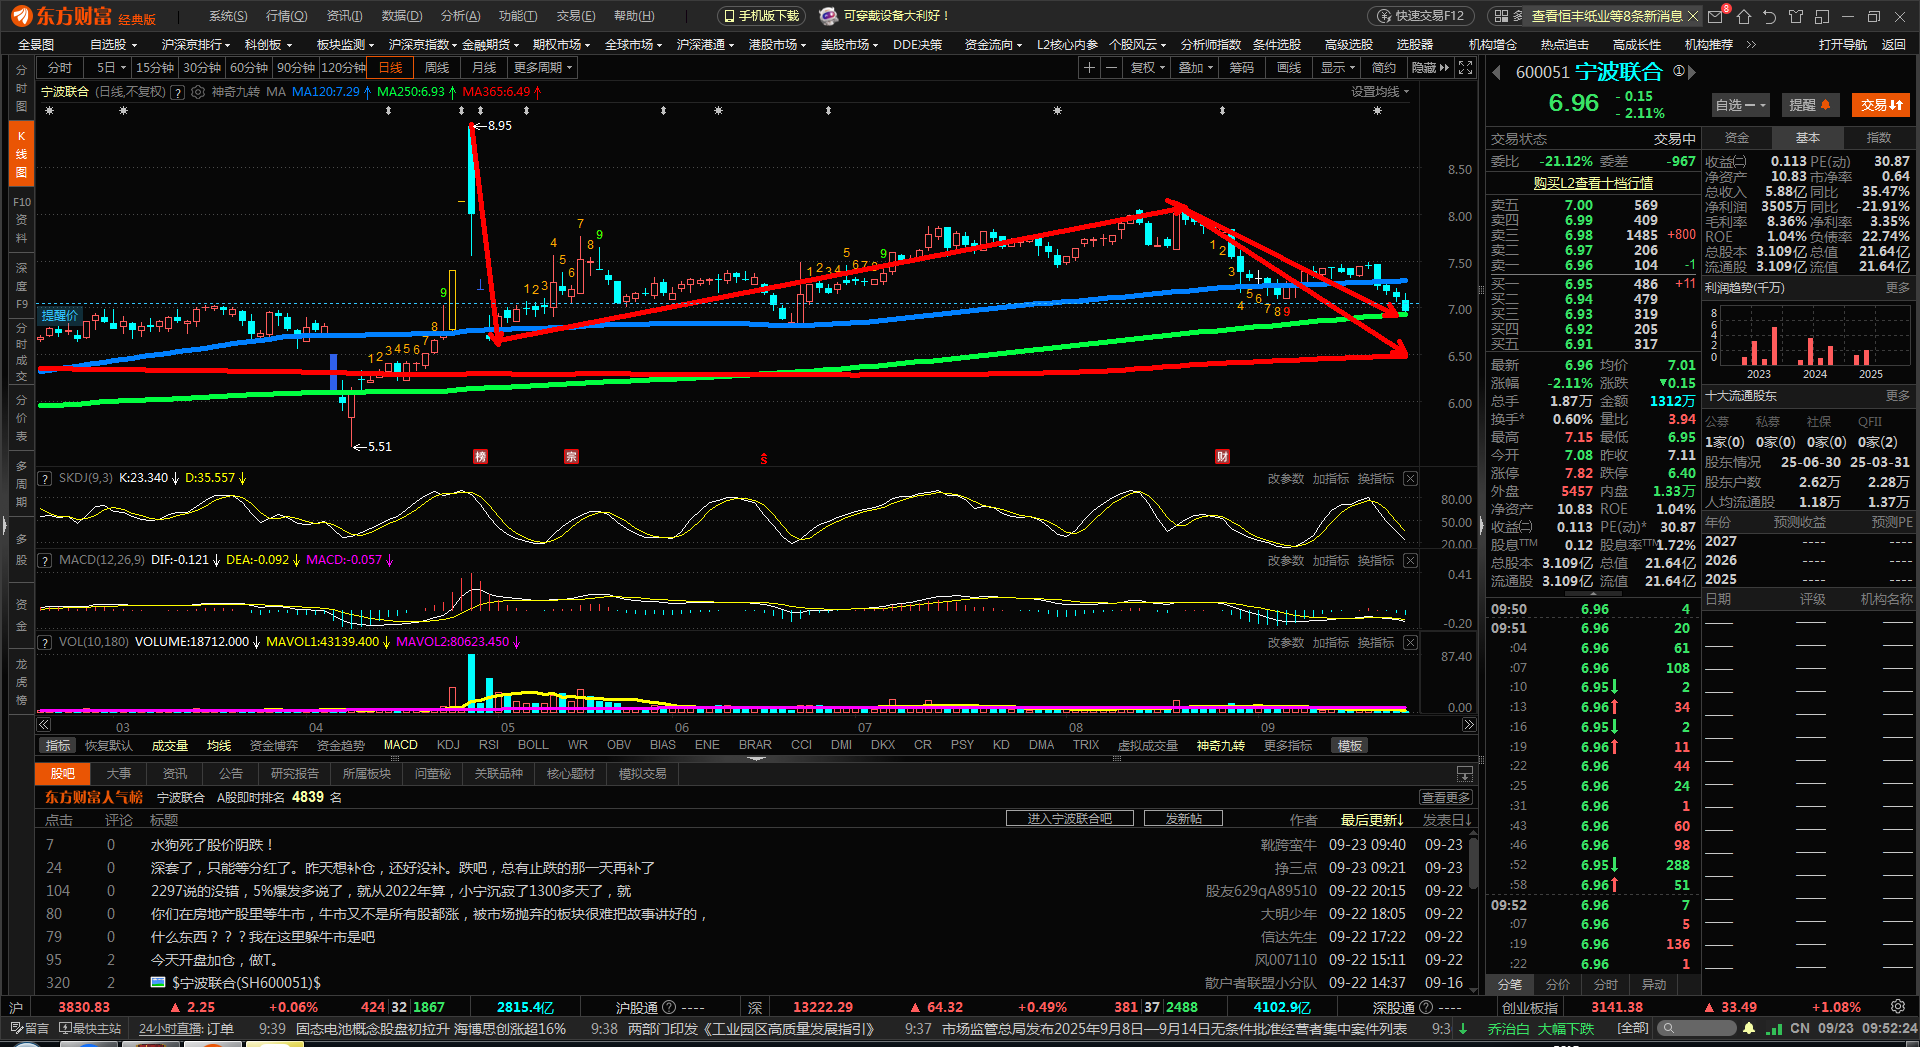Expand 设置均线 dropdown
This screenshot has height=1047, width=1920.
coord(1380,92)
